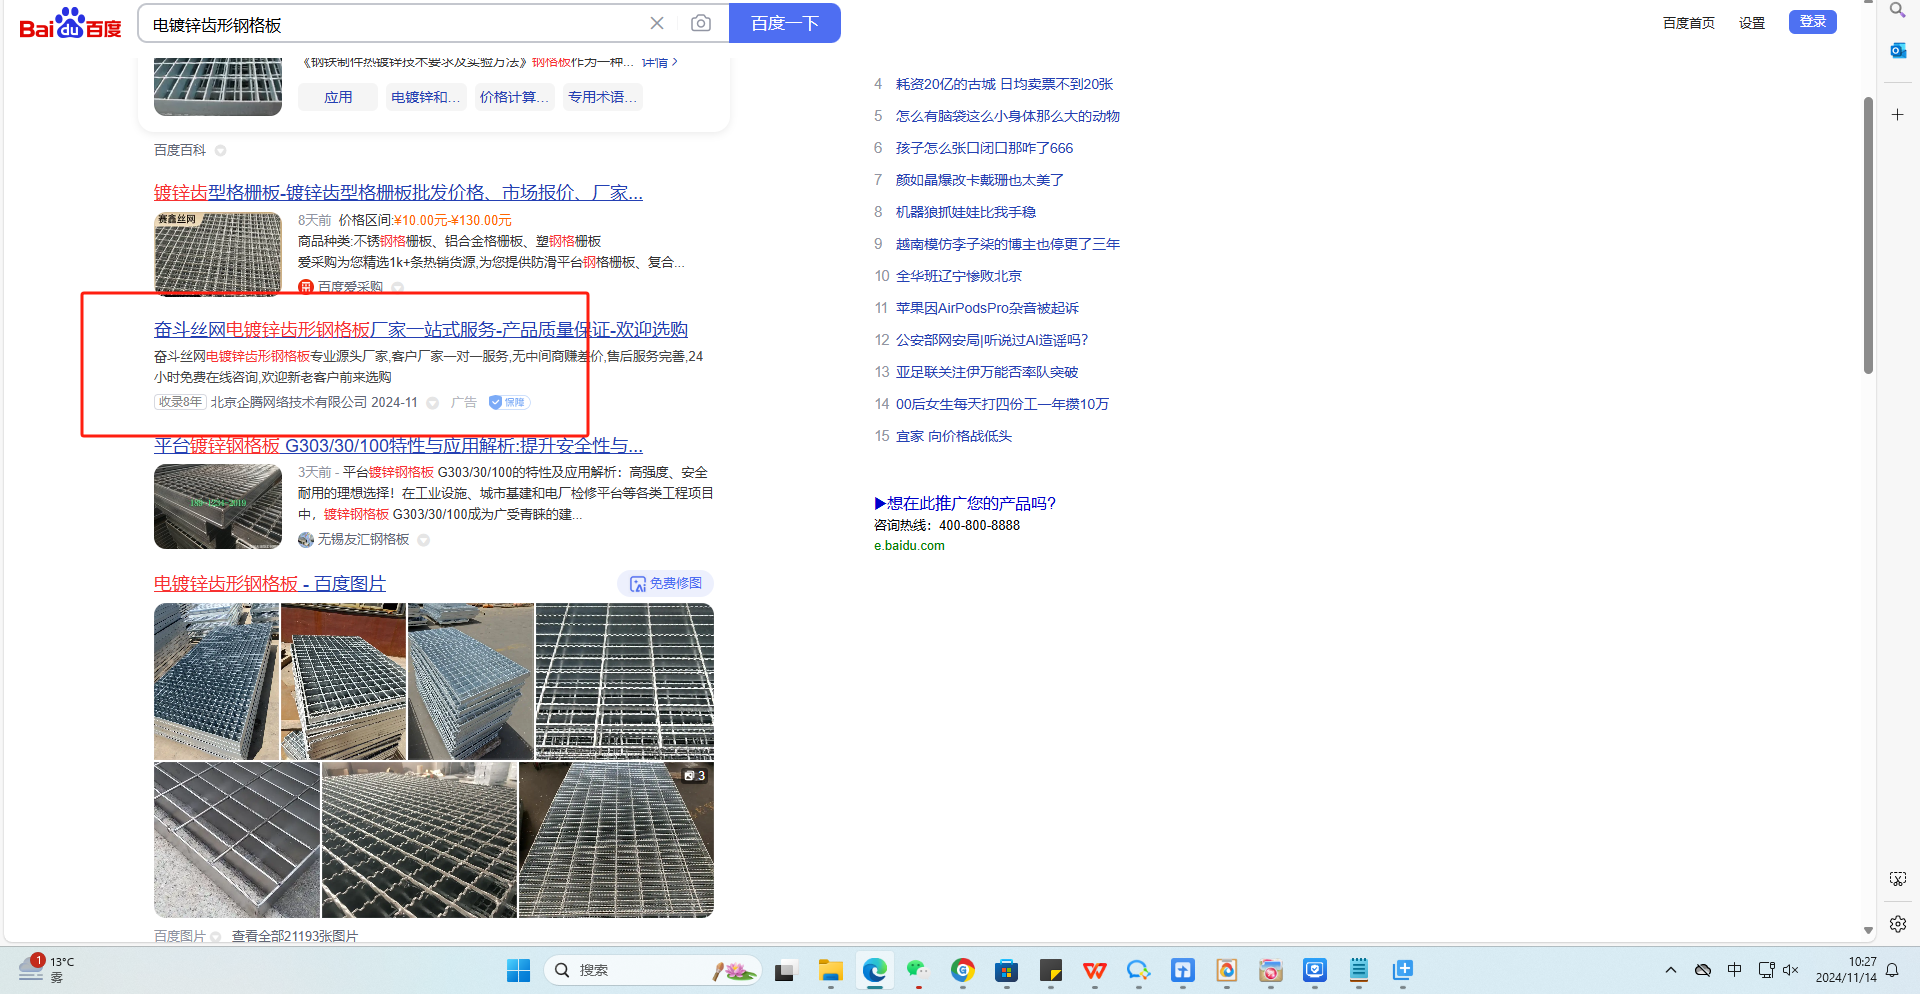Screen dimensions: 1920x994
Task: Click 查看全部21193张图片 link
Action: coord(295,937)
